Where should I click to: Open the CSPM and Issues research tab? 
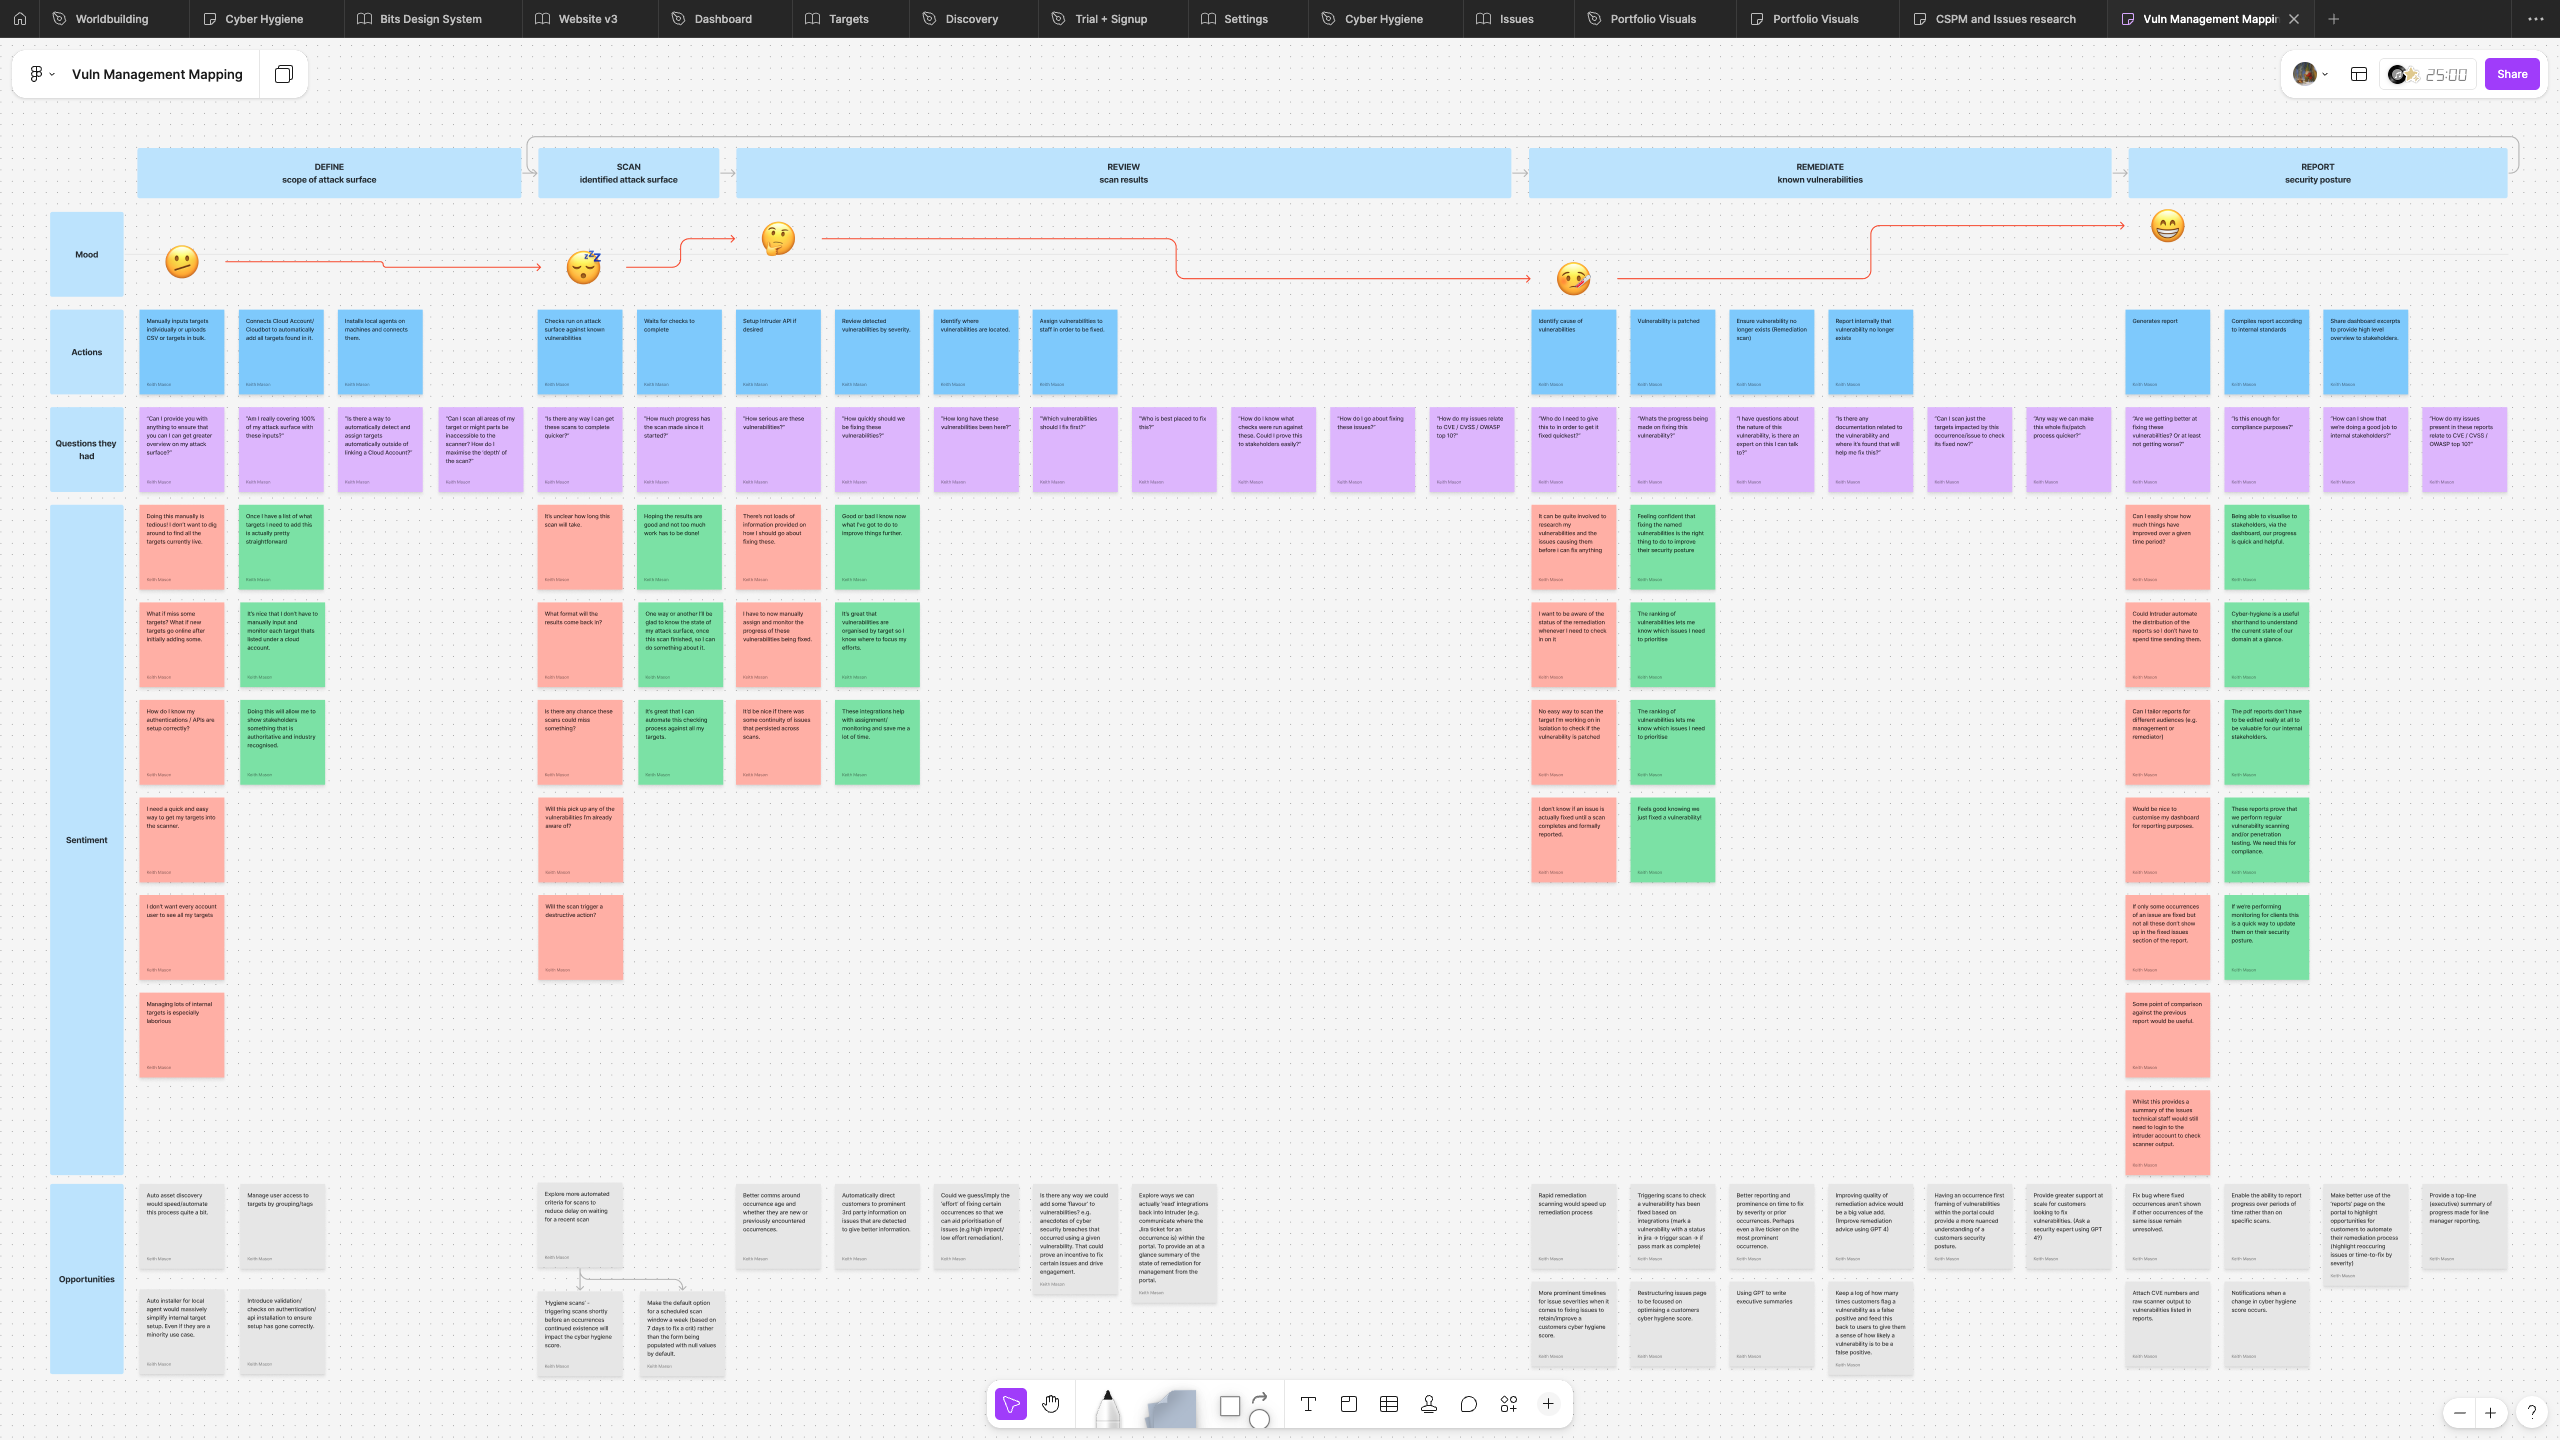point(2005,19)
